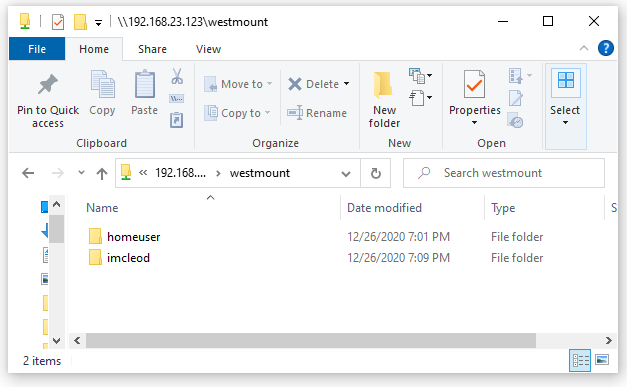This screenshot has width=627, height=387.
Task: Click the Copy icon in Clipboard group
Action: (x=102, y=84)
